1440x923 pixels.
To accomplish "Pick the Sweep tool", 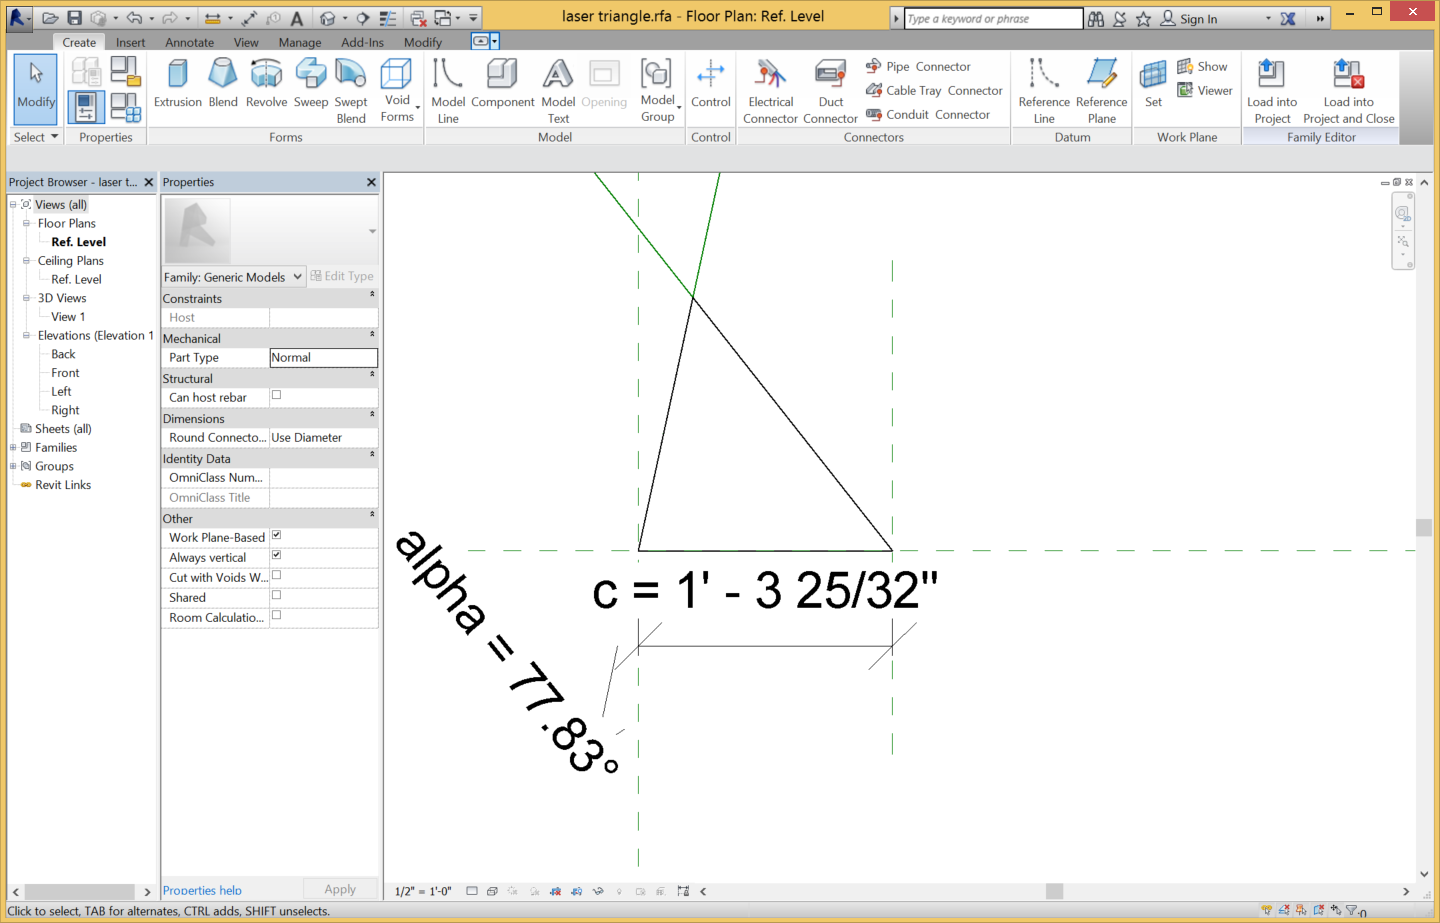I will pyautogui.click(x=311, y=84).
